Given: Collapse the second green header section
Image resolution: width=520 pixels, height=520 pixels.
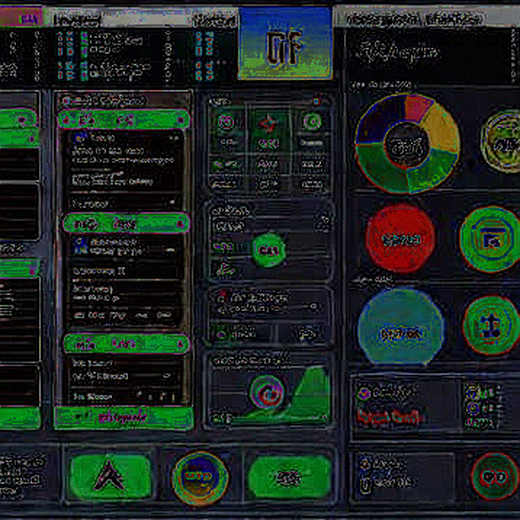Looking at the screenshot, I should point(126,223).
